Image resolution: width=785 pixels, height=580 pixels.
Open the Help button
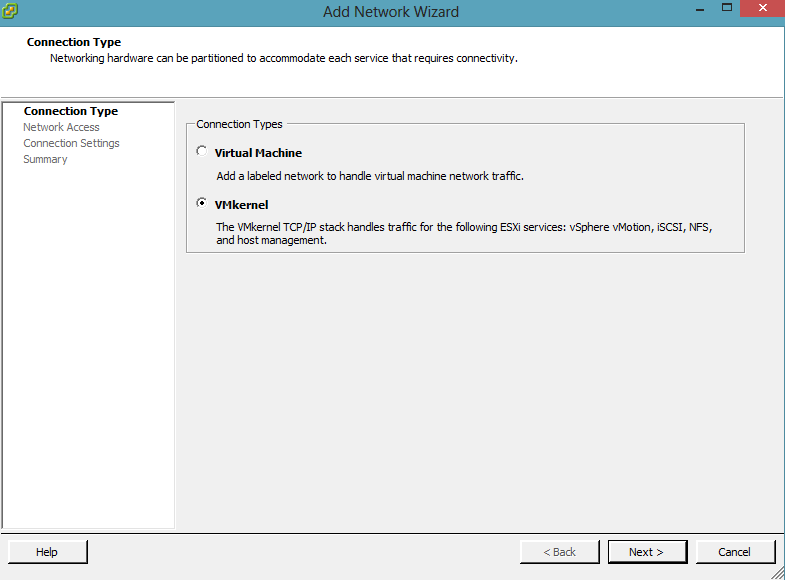click(x=48, y=552)
